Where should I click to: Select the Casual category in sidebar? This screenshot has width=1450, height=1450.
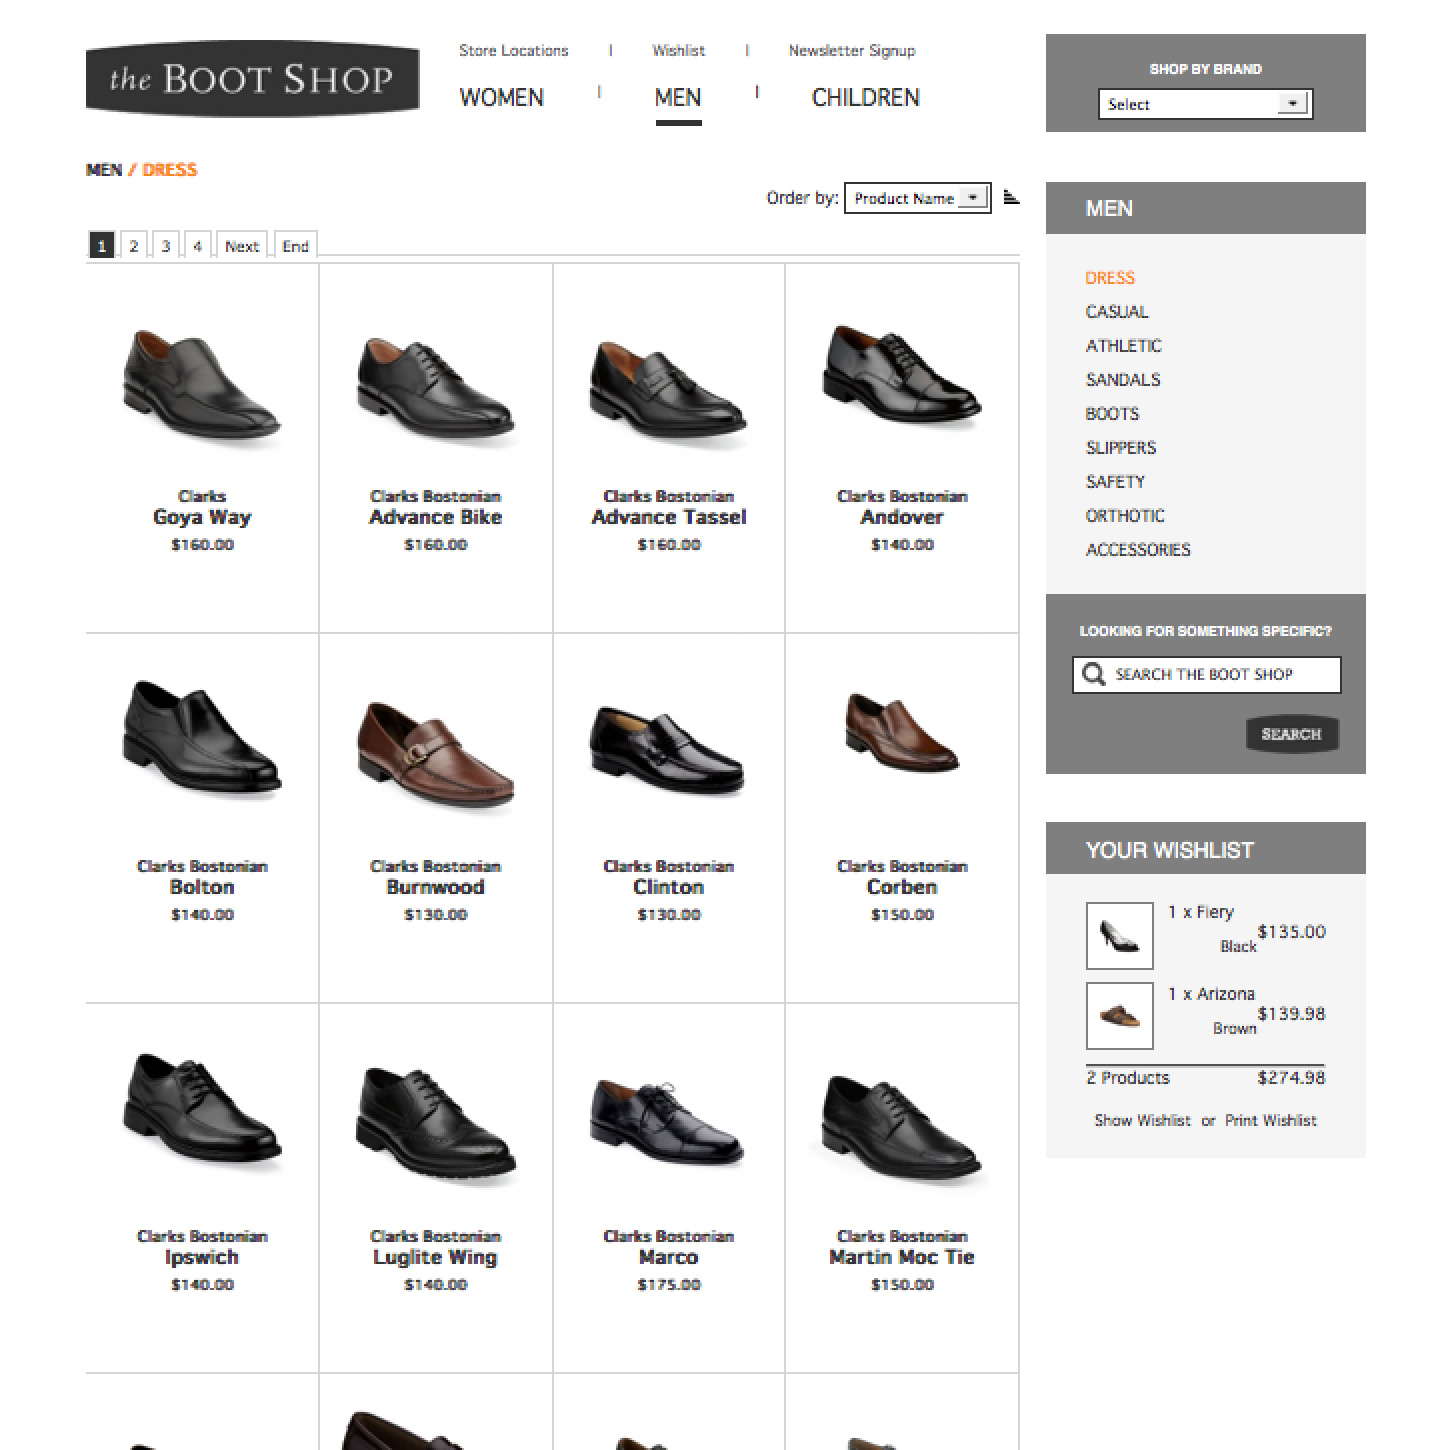pyautogui.click(x=1117, y=312)
